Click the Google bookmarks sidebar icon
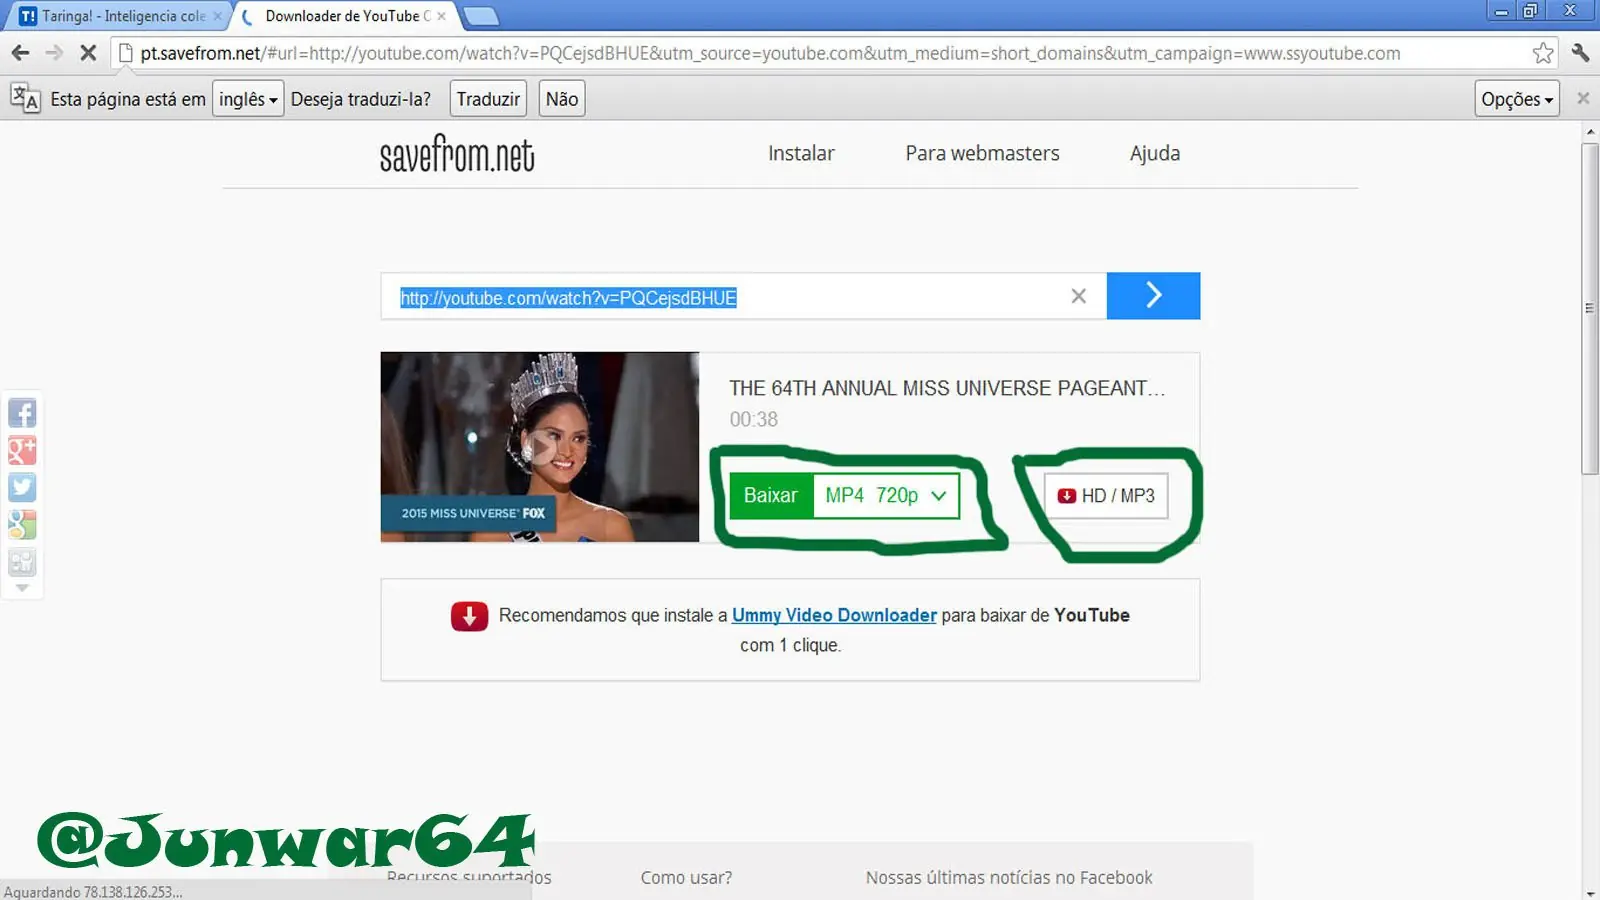The height and width of the screenshot is (900, 1600). pos(22,524)
